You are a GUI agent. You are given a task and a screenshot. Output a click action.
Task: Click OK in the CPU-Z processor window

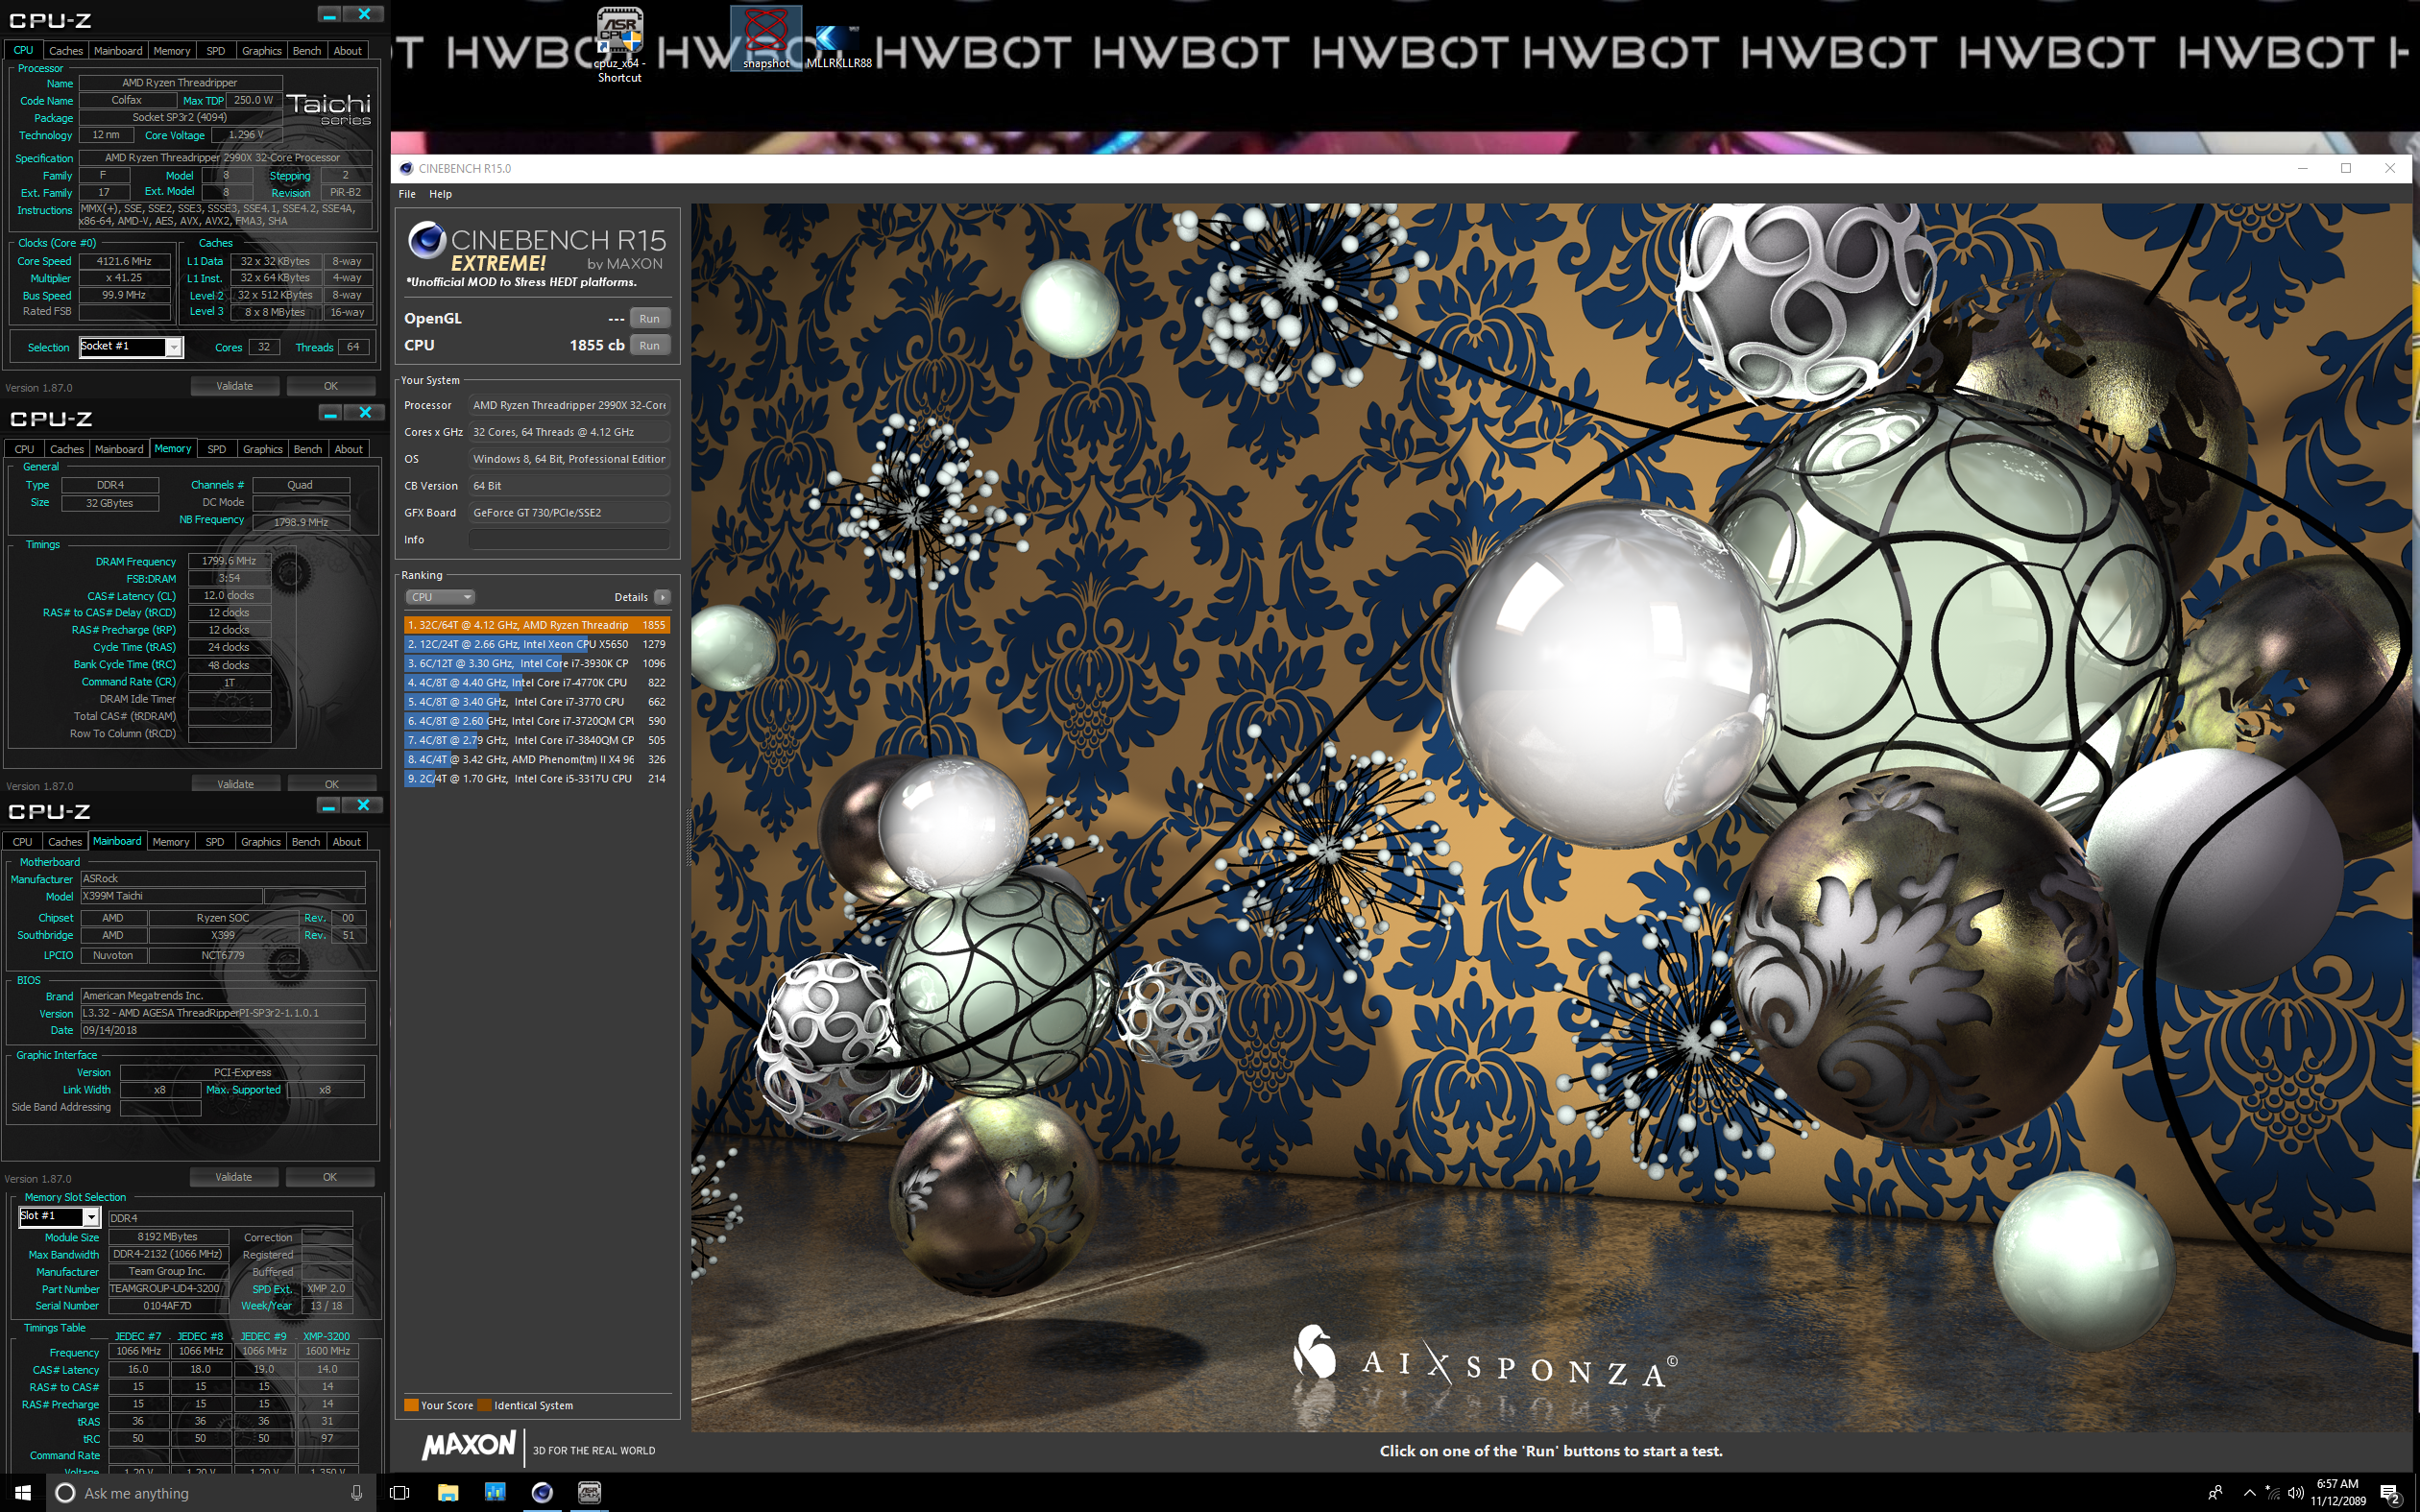pos(331,386)
